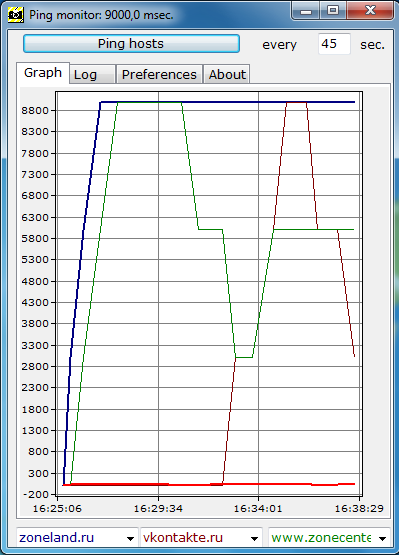Expand the vkontakte.ru host dropdown

click(254, 538)
